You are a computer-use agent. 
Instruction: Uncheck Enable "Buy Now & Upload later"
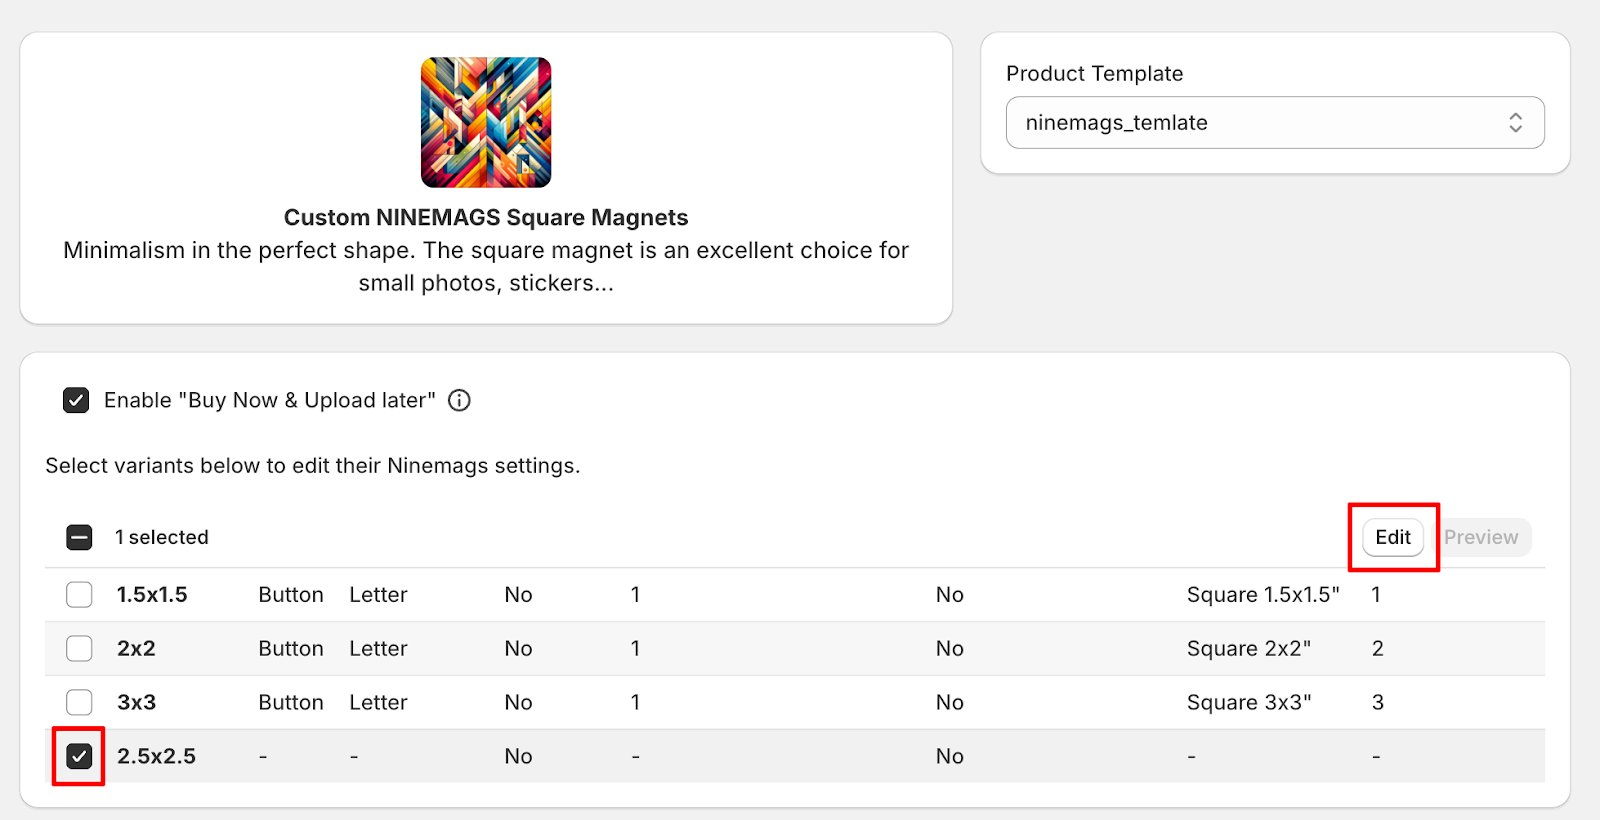point(76,401)
